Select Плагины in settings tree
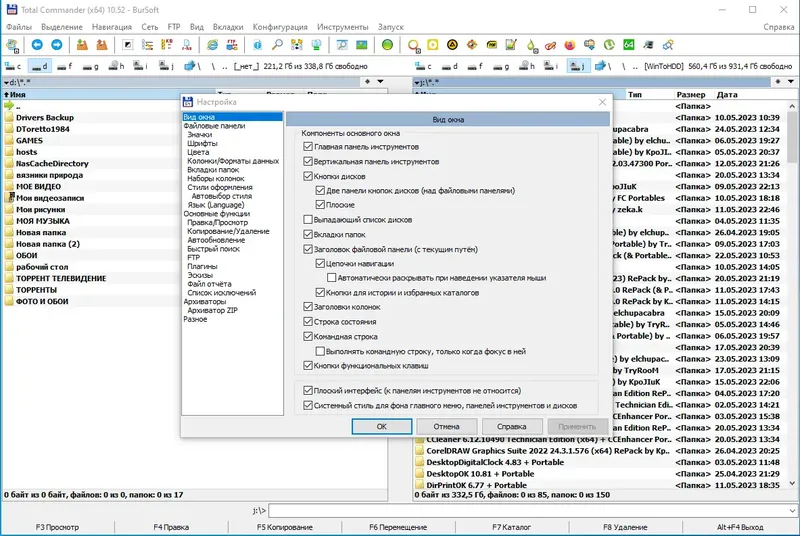The height and width of the screenshot is (536, 800). pyautogui.click(x=202, y=266)
